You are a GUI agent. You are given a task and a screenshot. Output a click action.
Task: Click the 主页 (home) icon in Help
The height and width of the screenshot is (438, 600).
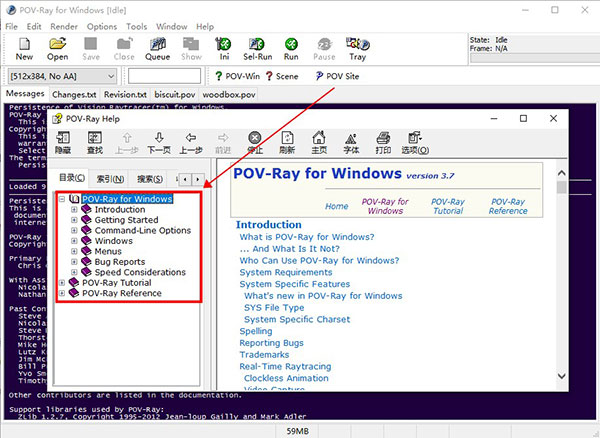click(319, 138)
